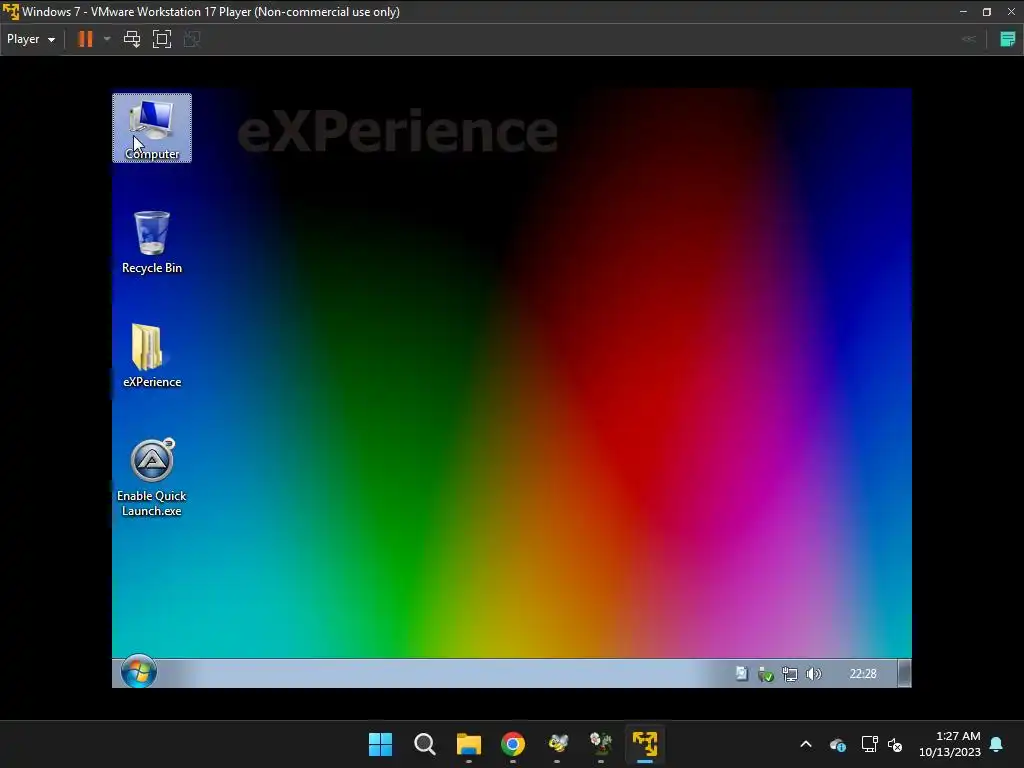Click the 22:28 clock in guest taskbar
The image size is (1024, 768).
[863, 673]
